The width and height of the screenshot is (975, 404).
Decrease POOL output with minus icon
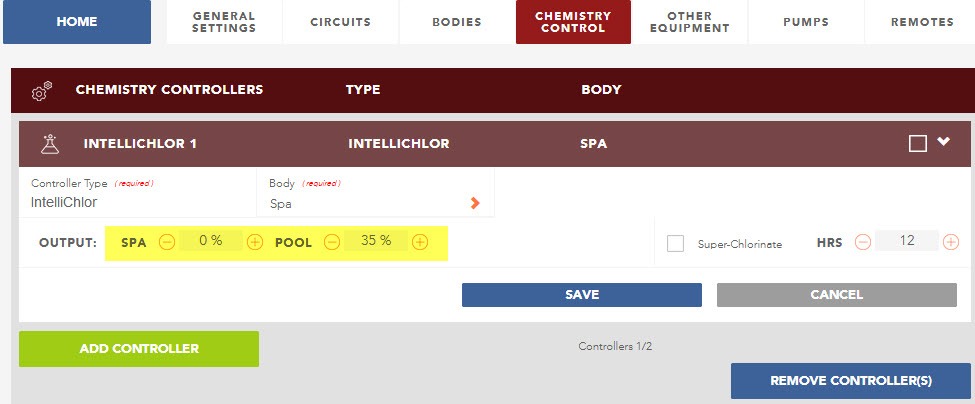pyautogui.click(x=332, y=242)
